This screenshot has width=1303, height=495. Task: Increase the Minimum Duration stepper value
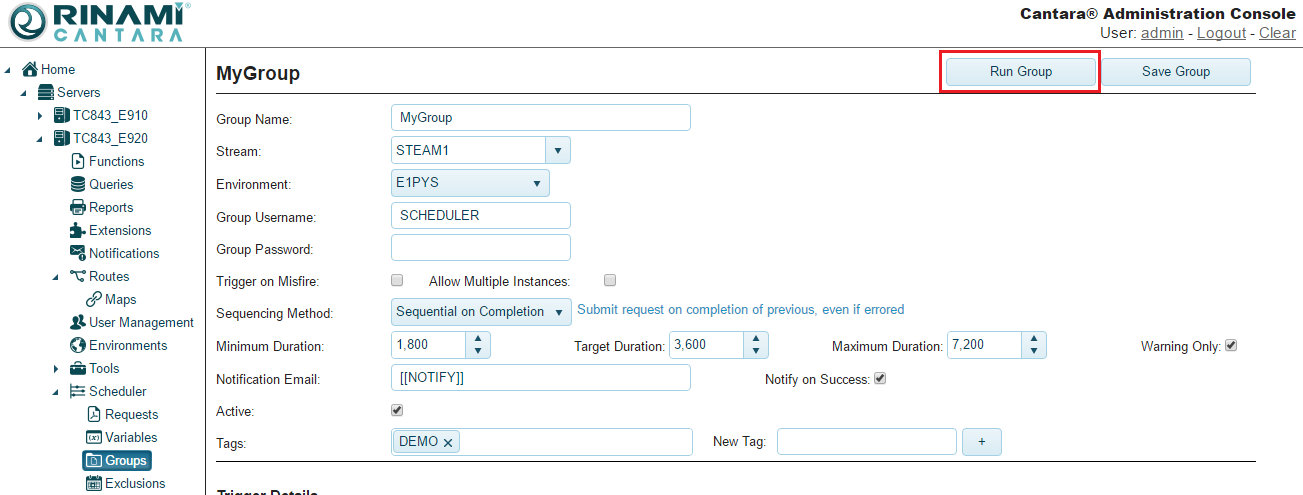(x=478, y=339)
